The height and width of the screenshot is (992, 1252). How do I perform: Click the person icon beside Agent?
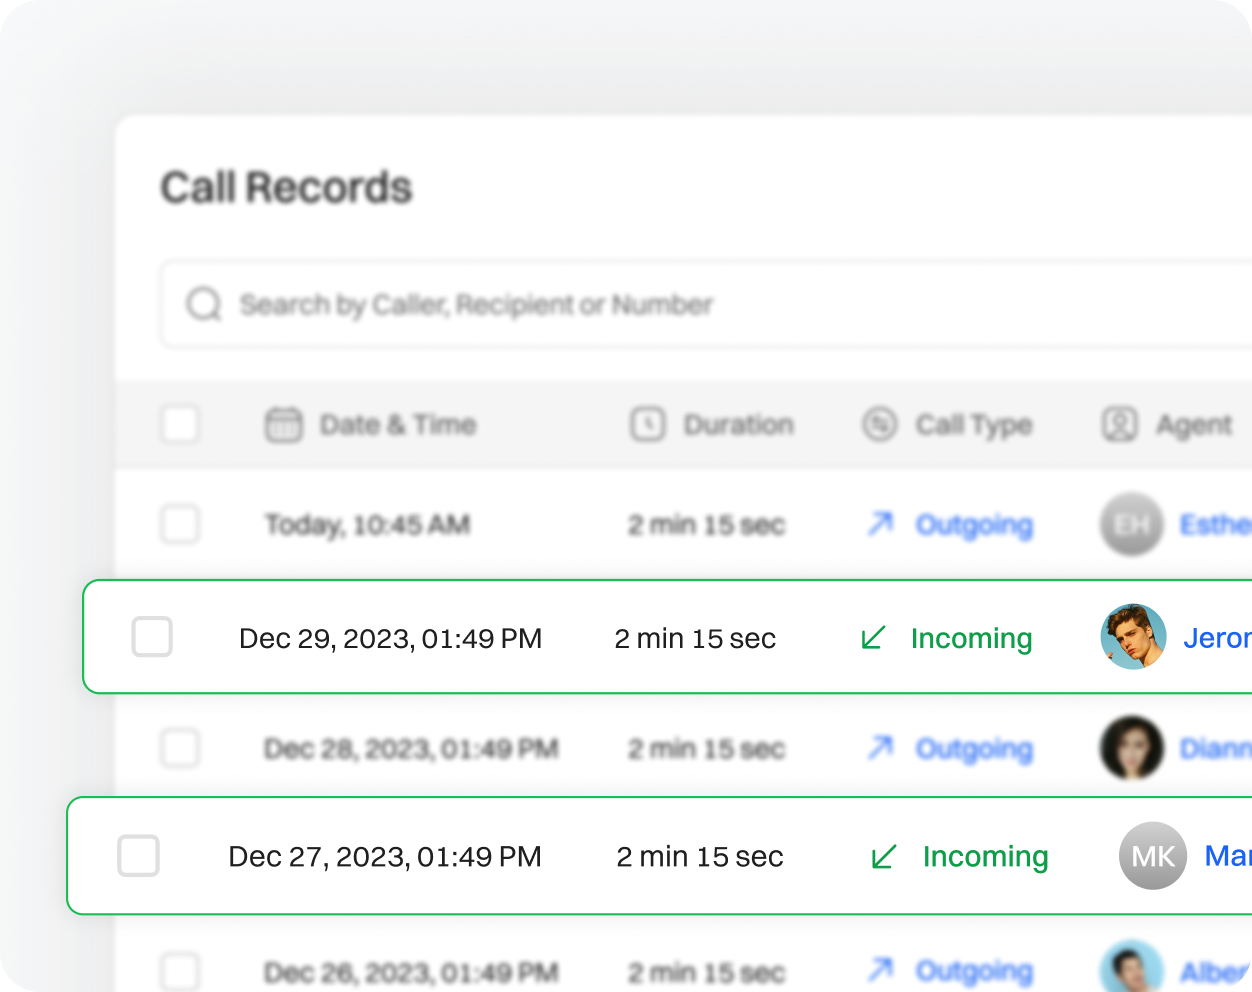tap(1120, 425)
